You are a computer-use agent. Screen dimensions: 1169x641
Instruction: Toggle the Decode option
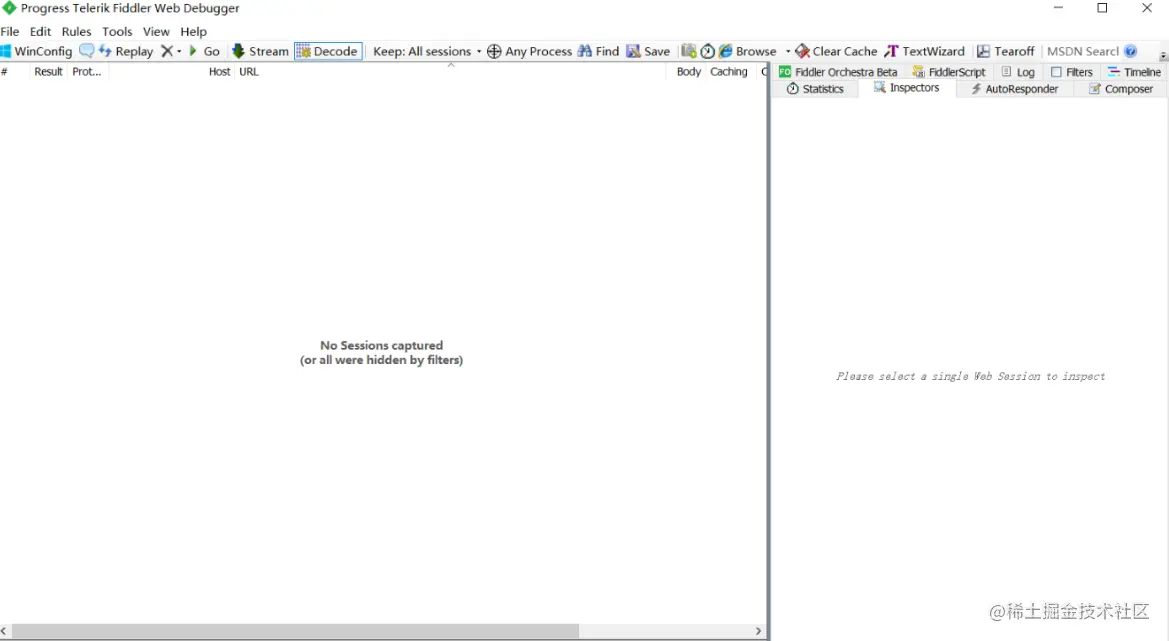(x=328, y=51)
